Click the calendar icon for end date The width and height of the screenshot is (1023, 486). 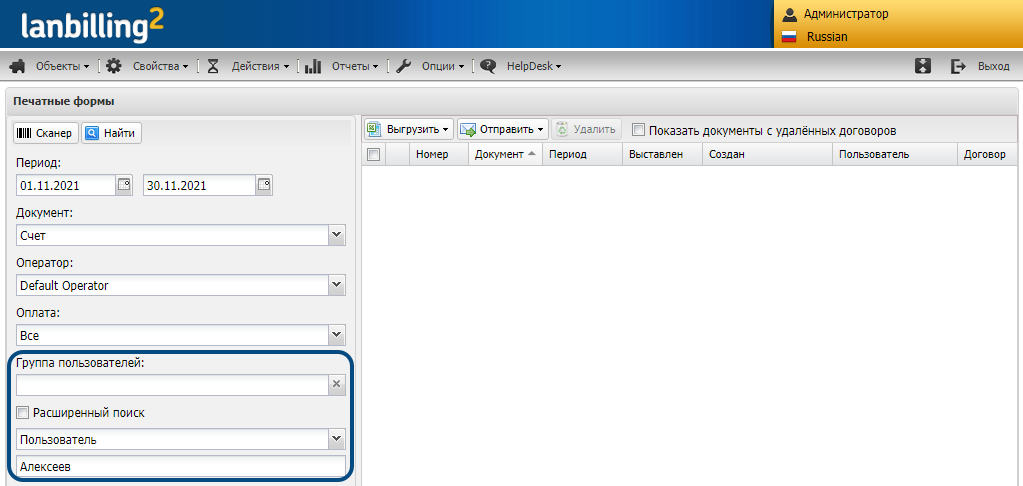[x=264, y=185]
